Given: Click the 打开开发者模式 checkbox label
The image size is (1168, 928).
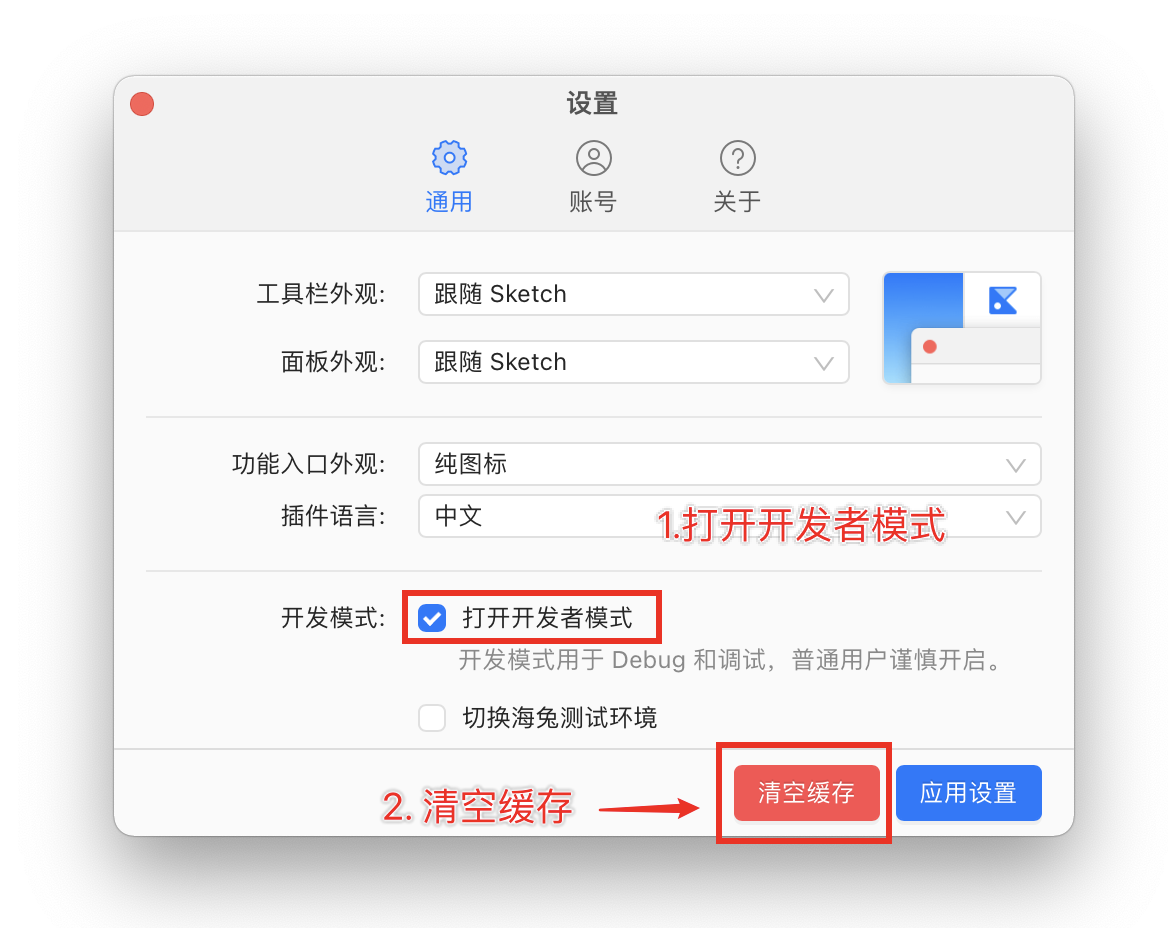Looking at the screenshot, I should [x=548, y=617].
